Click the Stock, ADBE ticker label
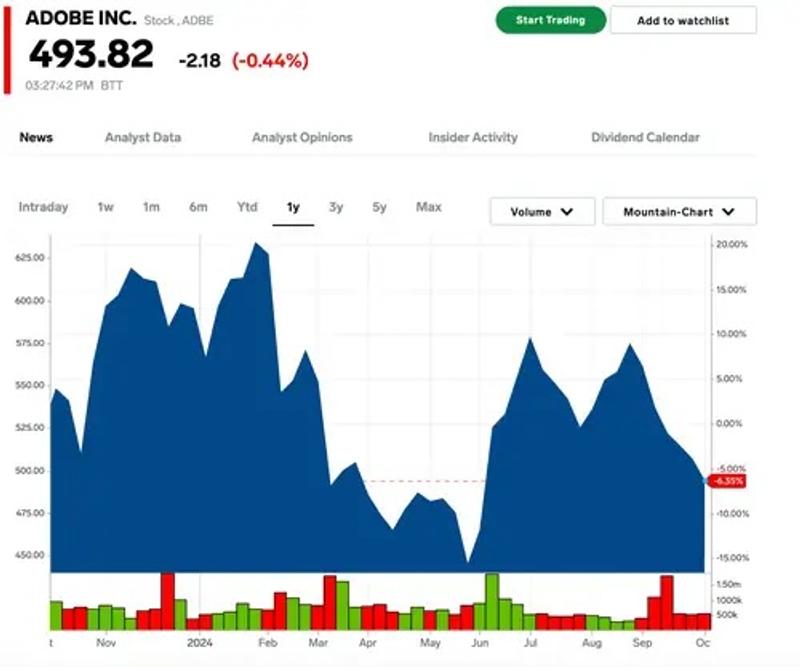 point(179,20)
